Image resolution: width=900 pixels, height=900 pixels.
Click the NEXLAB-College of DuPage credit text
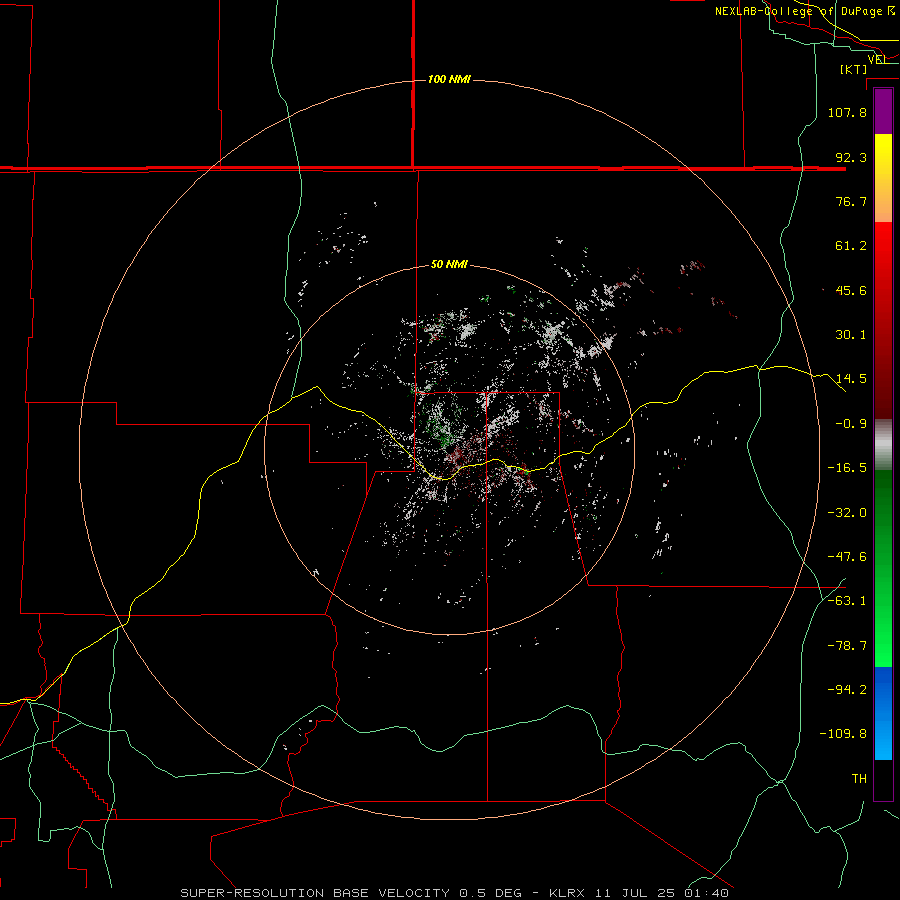tap(805, 11)
